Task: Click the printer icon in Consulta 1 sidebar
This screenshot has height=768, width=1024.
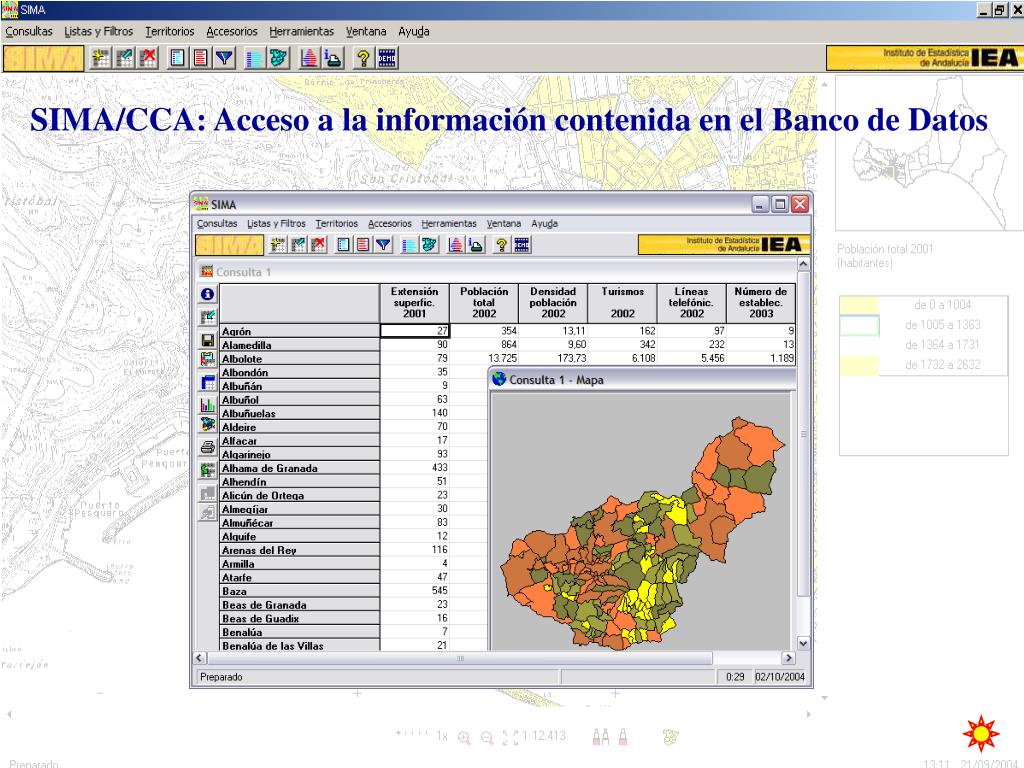Action: [x=208, y=447]
